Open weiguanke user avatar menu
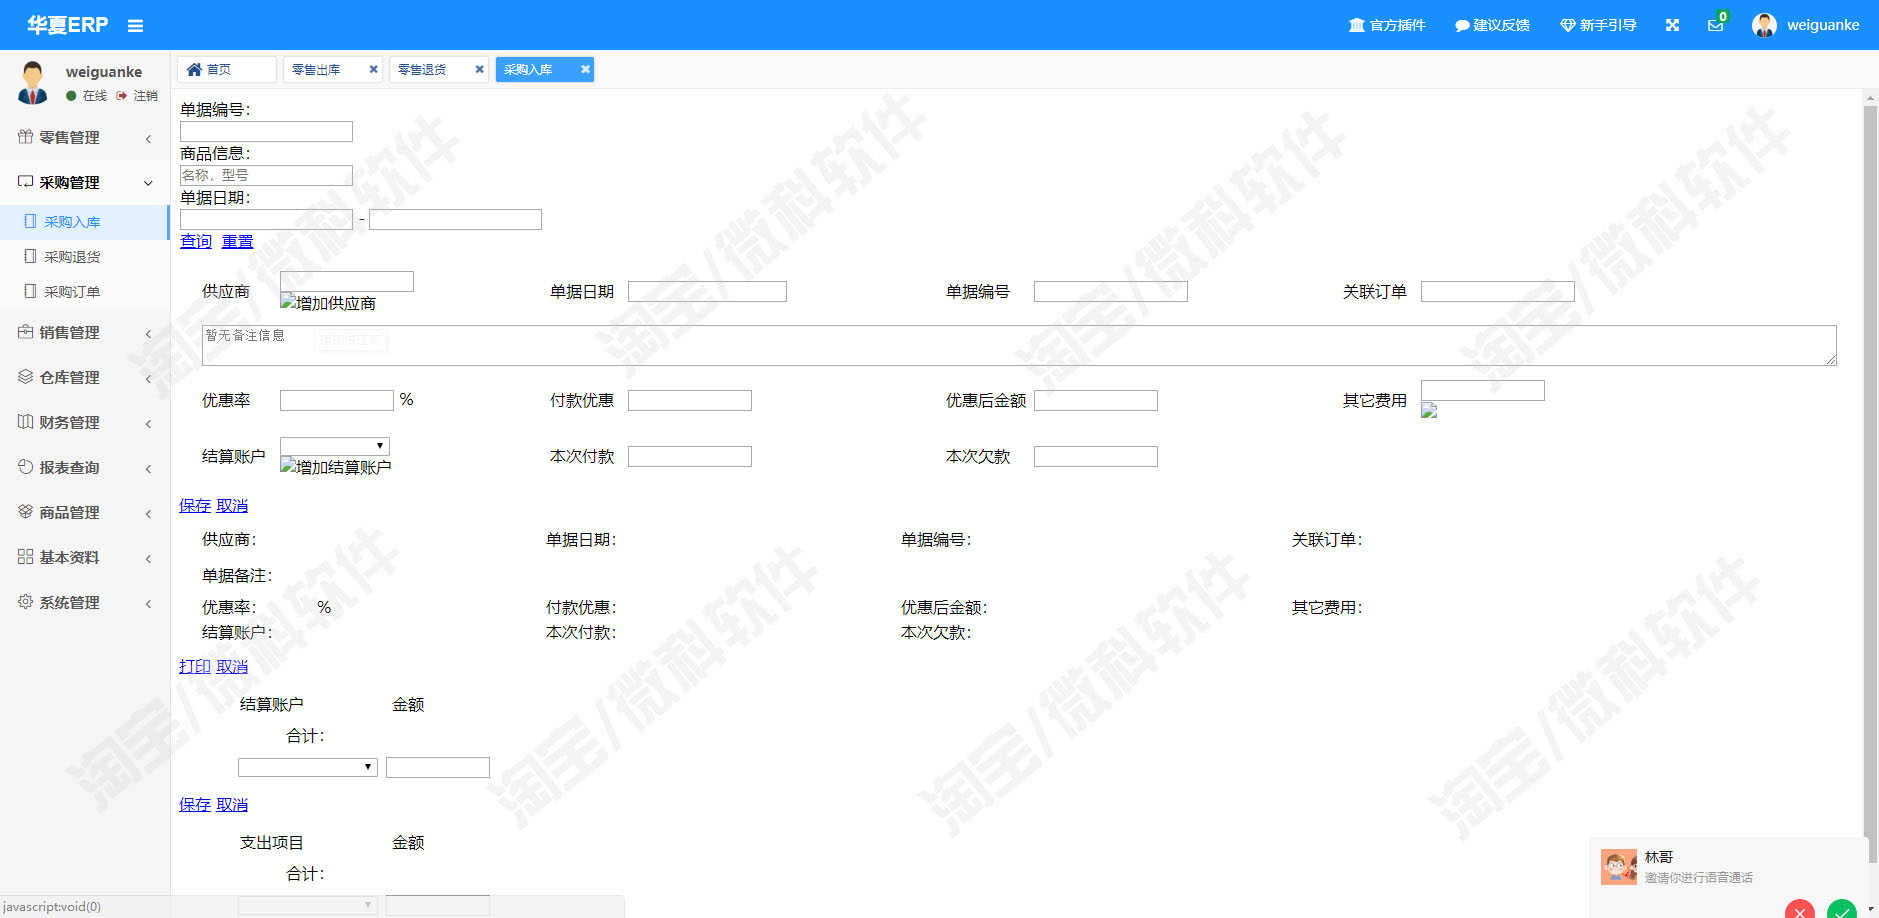Image resolution: width=1879 pixels, height=918 pixels. (1806, 25)
